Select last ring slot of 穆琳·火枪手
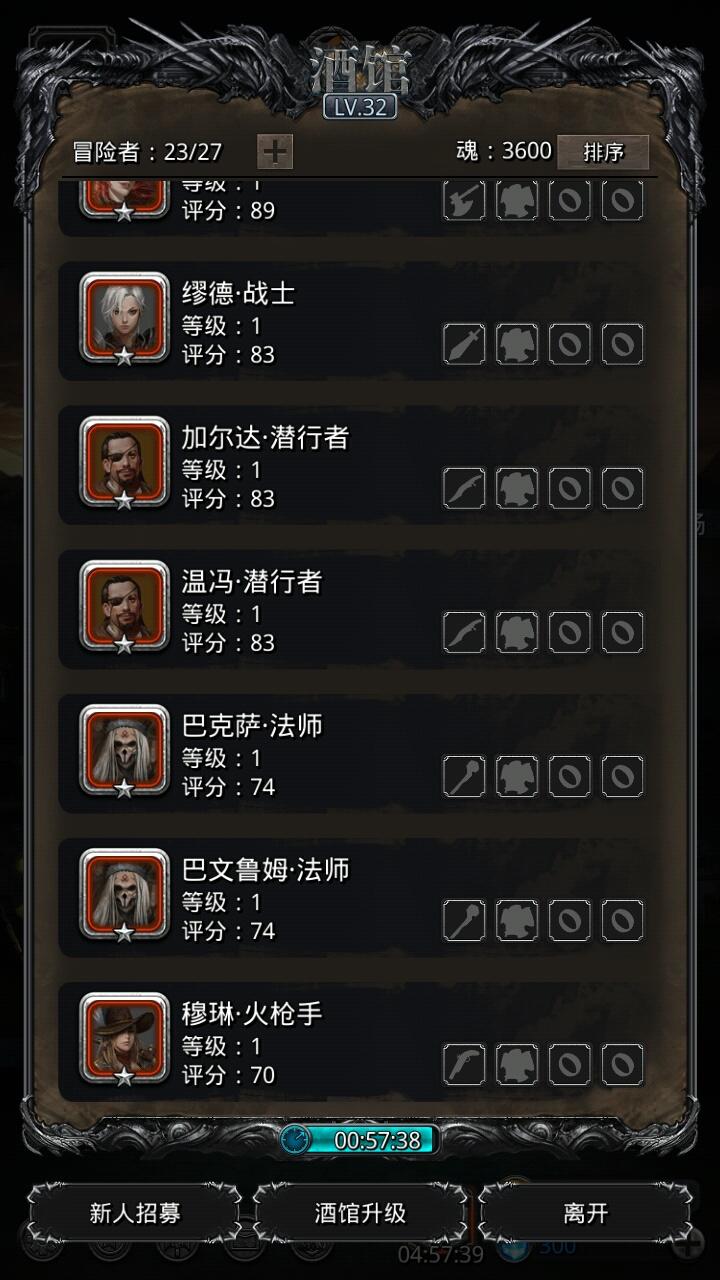This screenshot has width=720, height=1280. point(622,1064)
